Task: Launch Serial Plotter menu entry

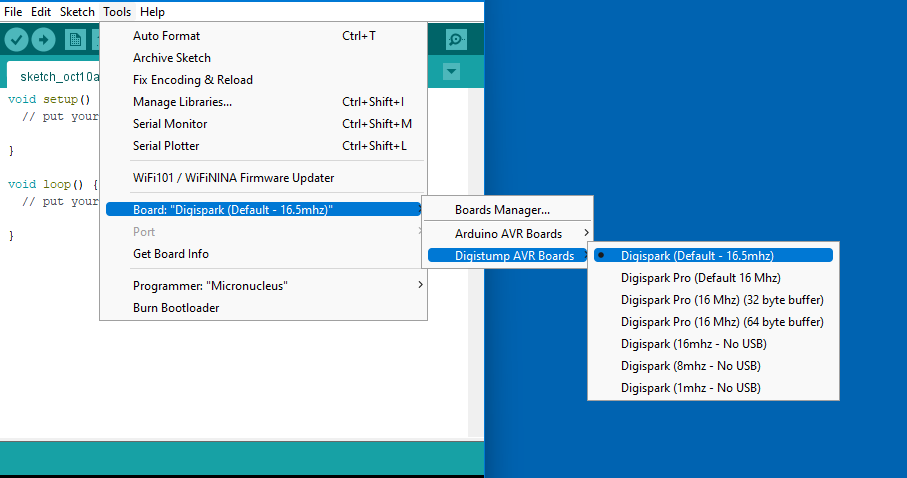Action: (264, 146)
